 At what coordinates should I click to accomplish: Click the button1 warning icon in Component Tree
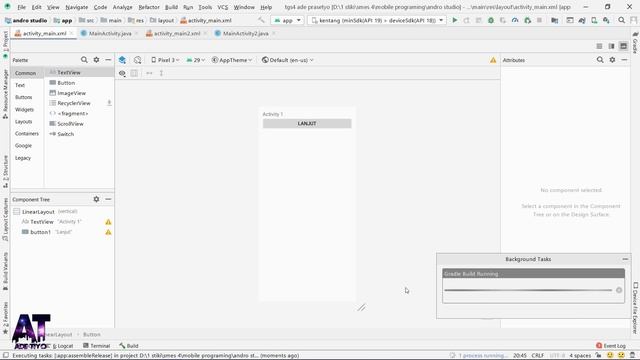click(108, 232)
